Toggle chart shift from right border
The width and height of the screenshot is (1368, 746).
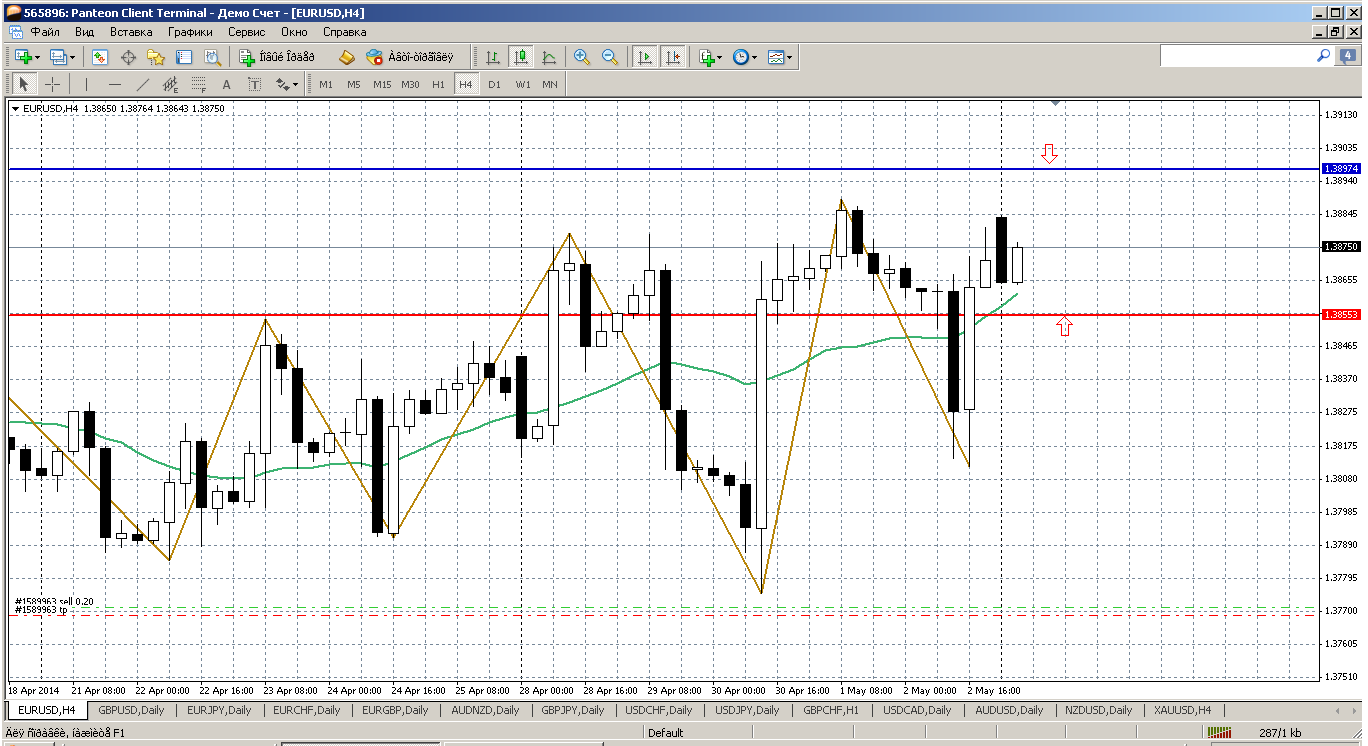(673, 58)
